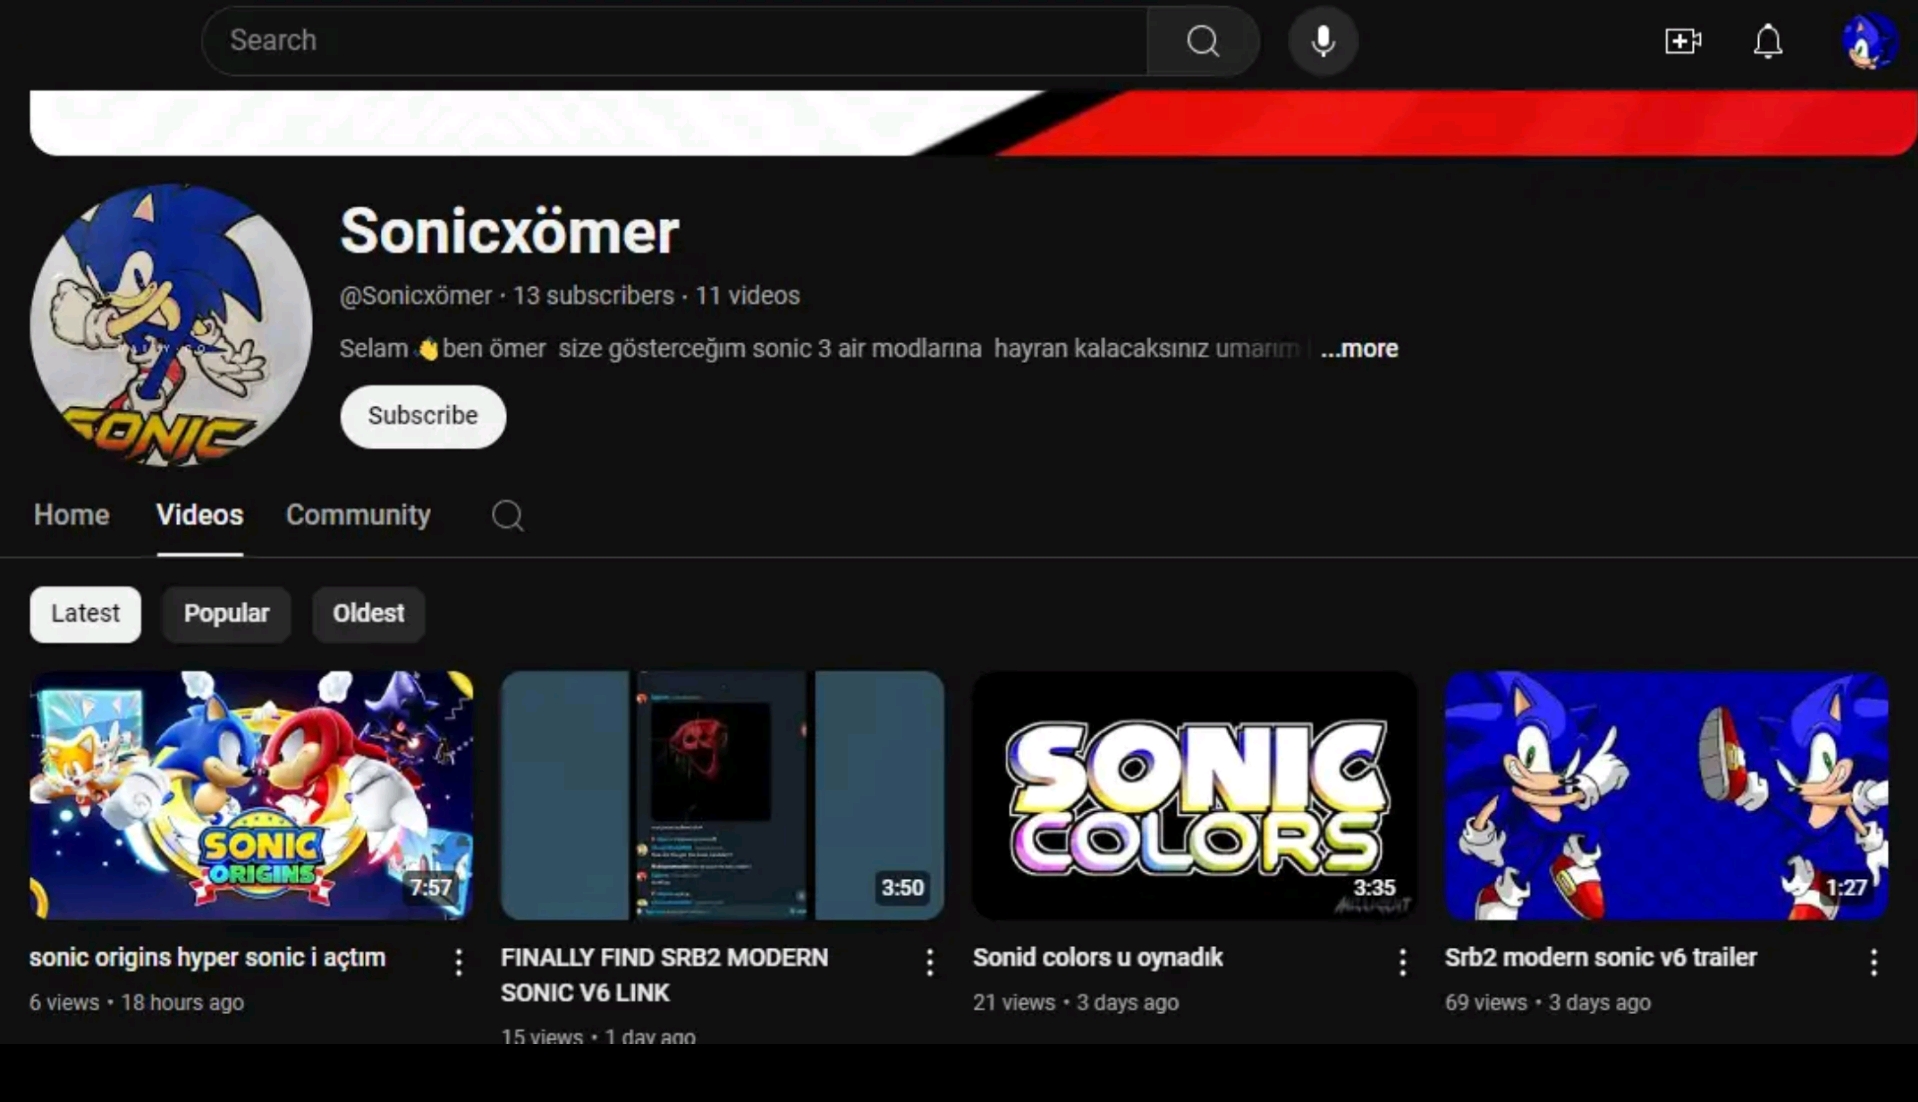This screenshot has width=1918, height=1102.
Task: Search within the channel using magnifier icon
Action: click(x=507, y=515)
